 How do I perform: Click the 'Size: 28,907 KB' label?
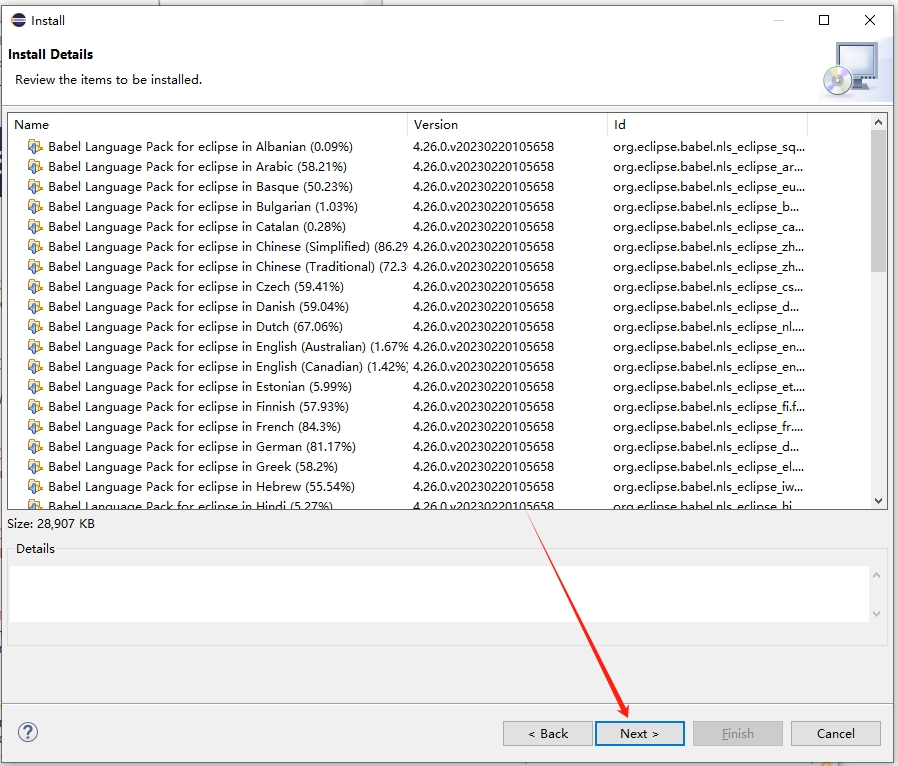(51, 524)
